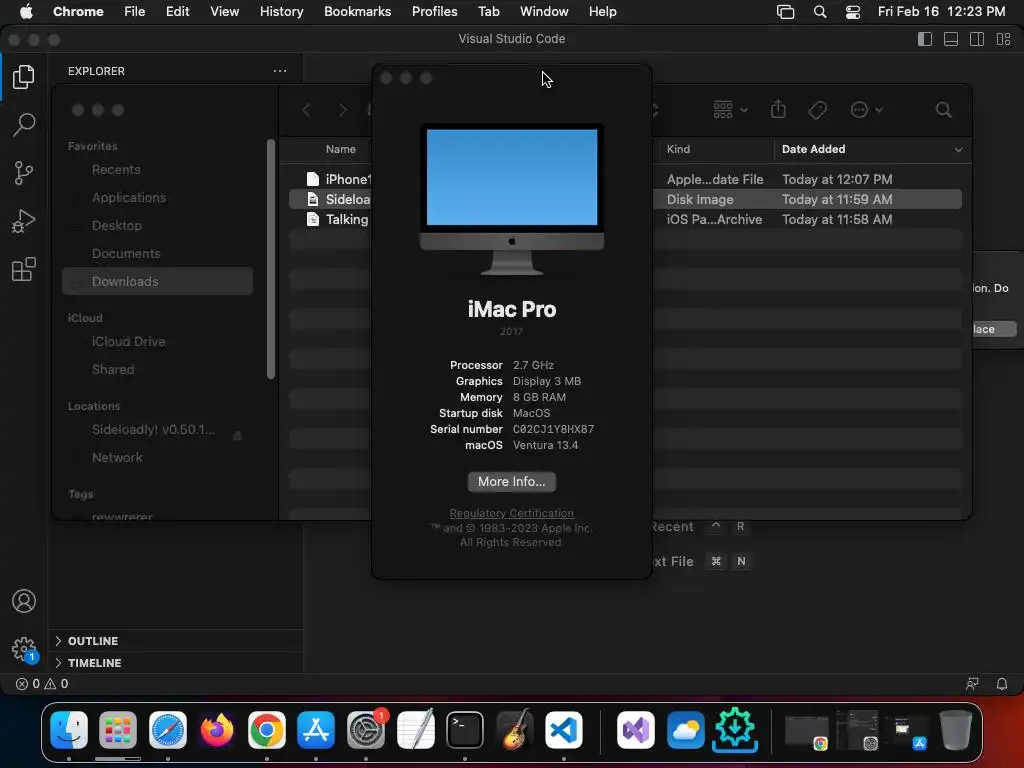This screenshot has width=1024, height=768.
Task: Toggle the VS Code bottom panel
Action: (951, 39)
